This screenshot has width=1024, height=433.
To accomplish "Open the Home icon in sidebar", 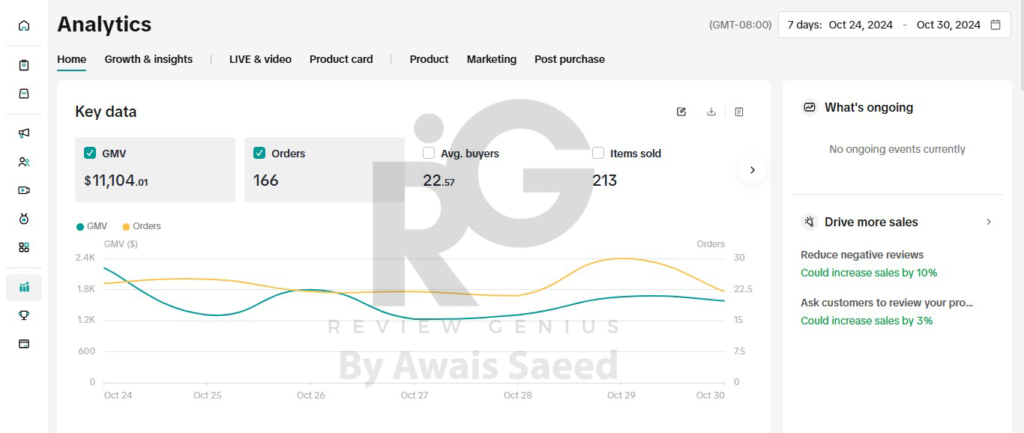I will click(24, 26).
